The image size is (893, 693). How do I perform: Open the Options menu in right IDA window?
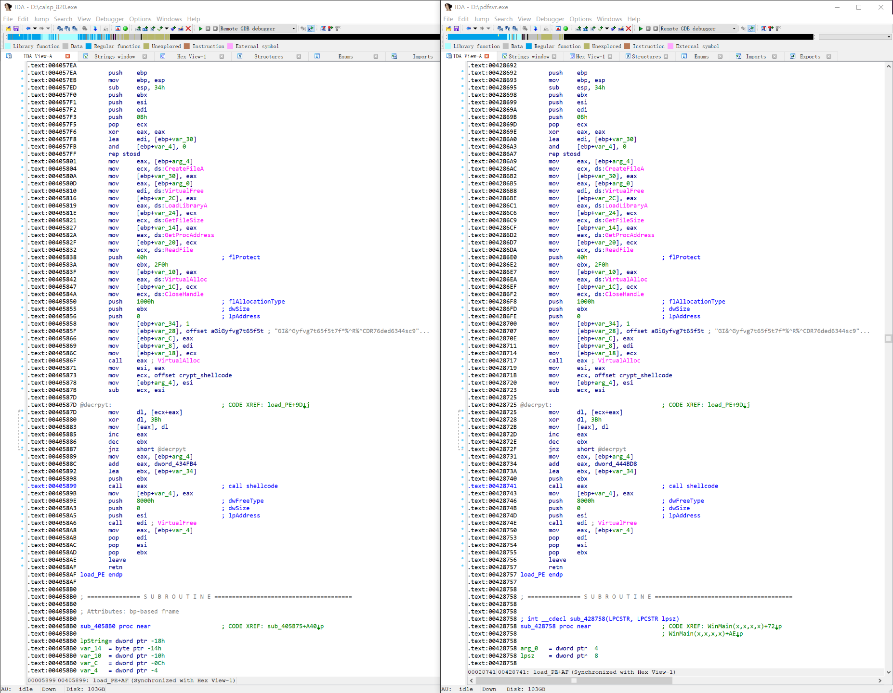coord(582,19)
